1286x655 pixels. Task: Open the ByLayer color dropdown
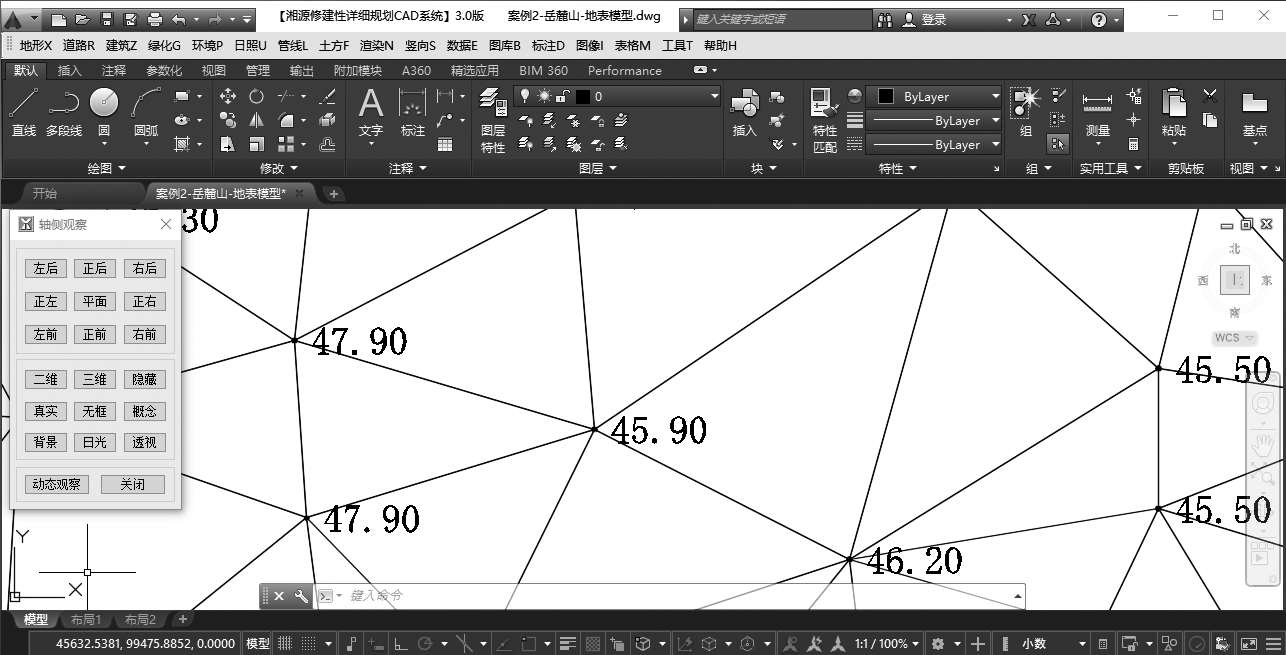pos(935,96)
